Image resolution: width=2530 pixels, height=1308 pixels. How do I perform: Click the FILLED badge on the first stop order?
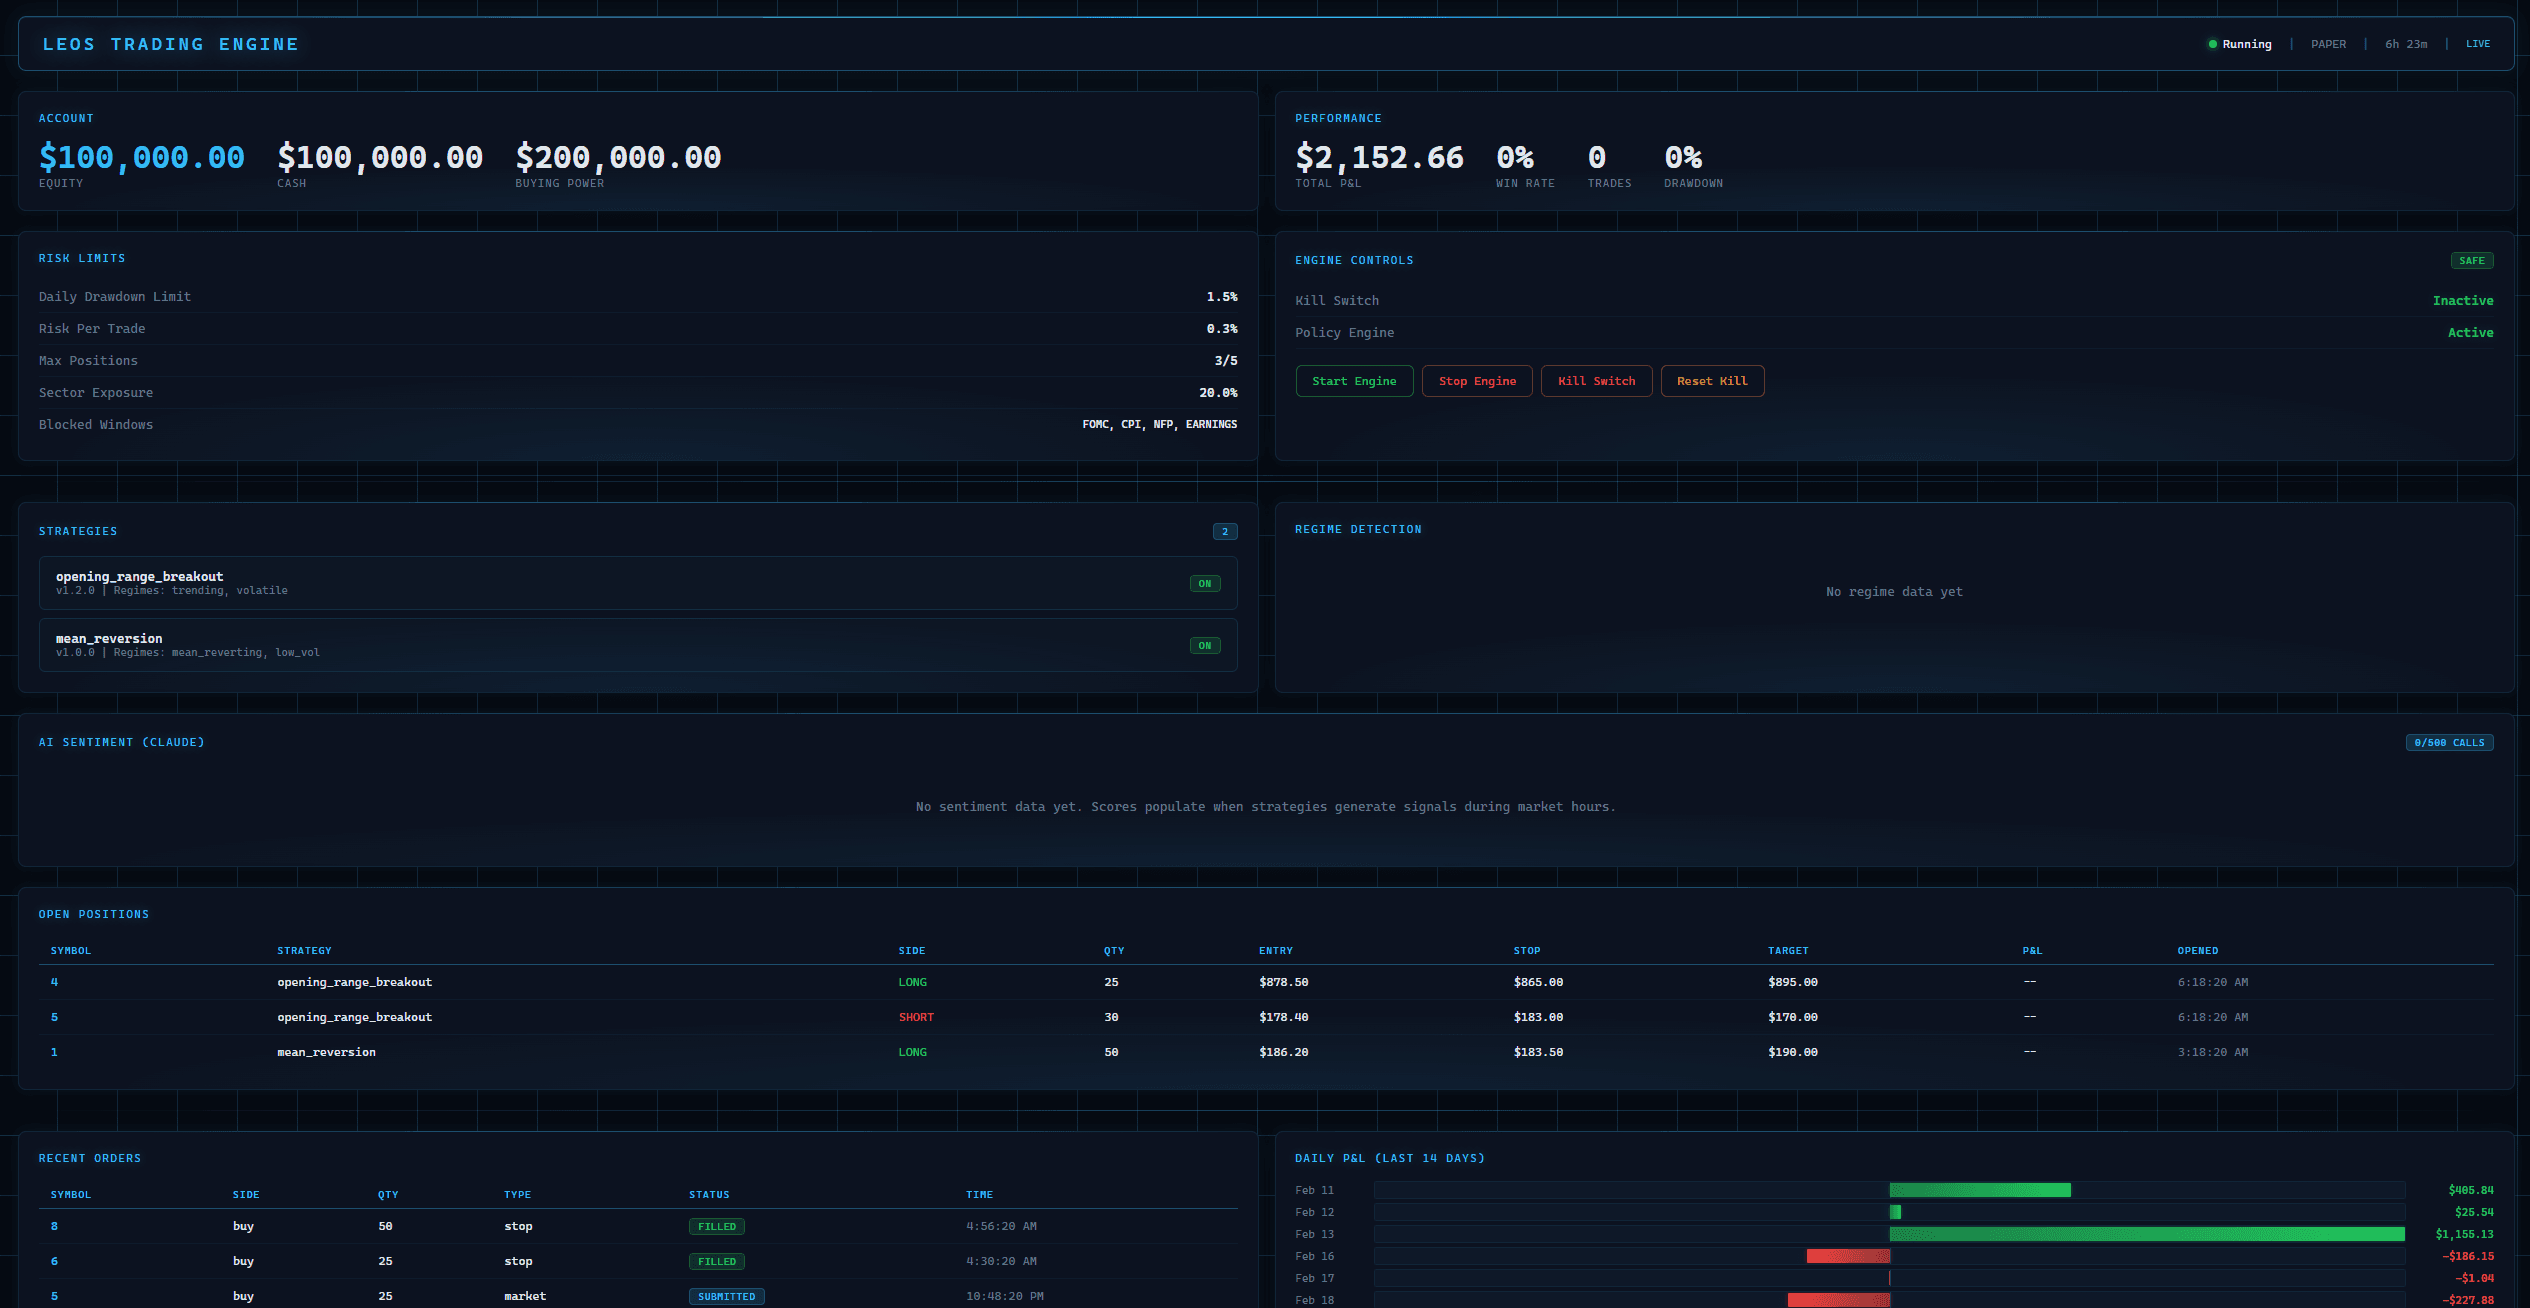point(716,1226)
